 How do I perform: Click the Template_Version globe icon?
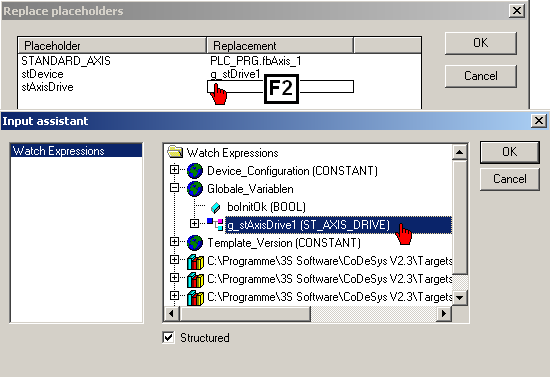click(x=195, y=243)
